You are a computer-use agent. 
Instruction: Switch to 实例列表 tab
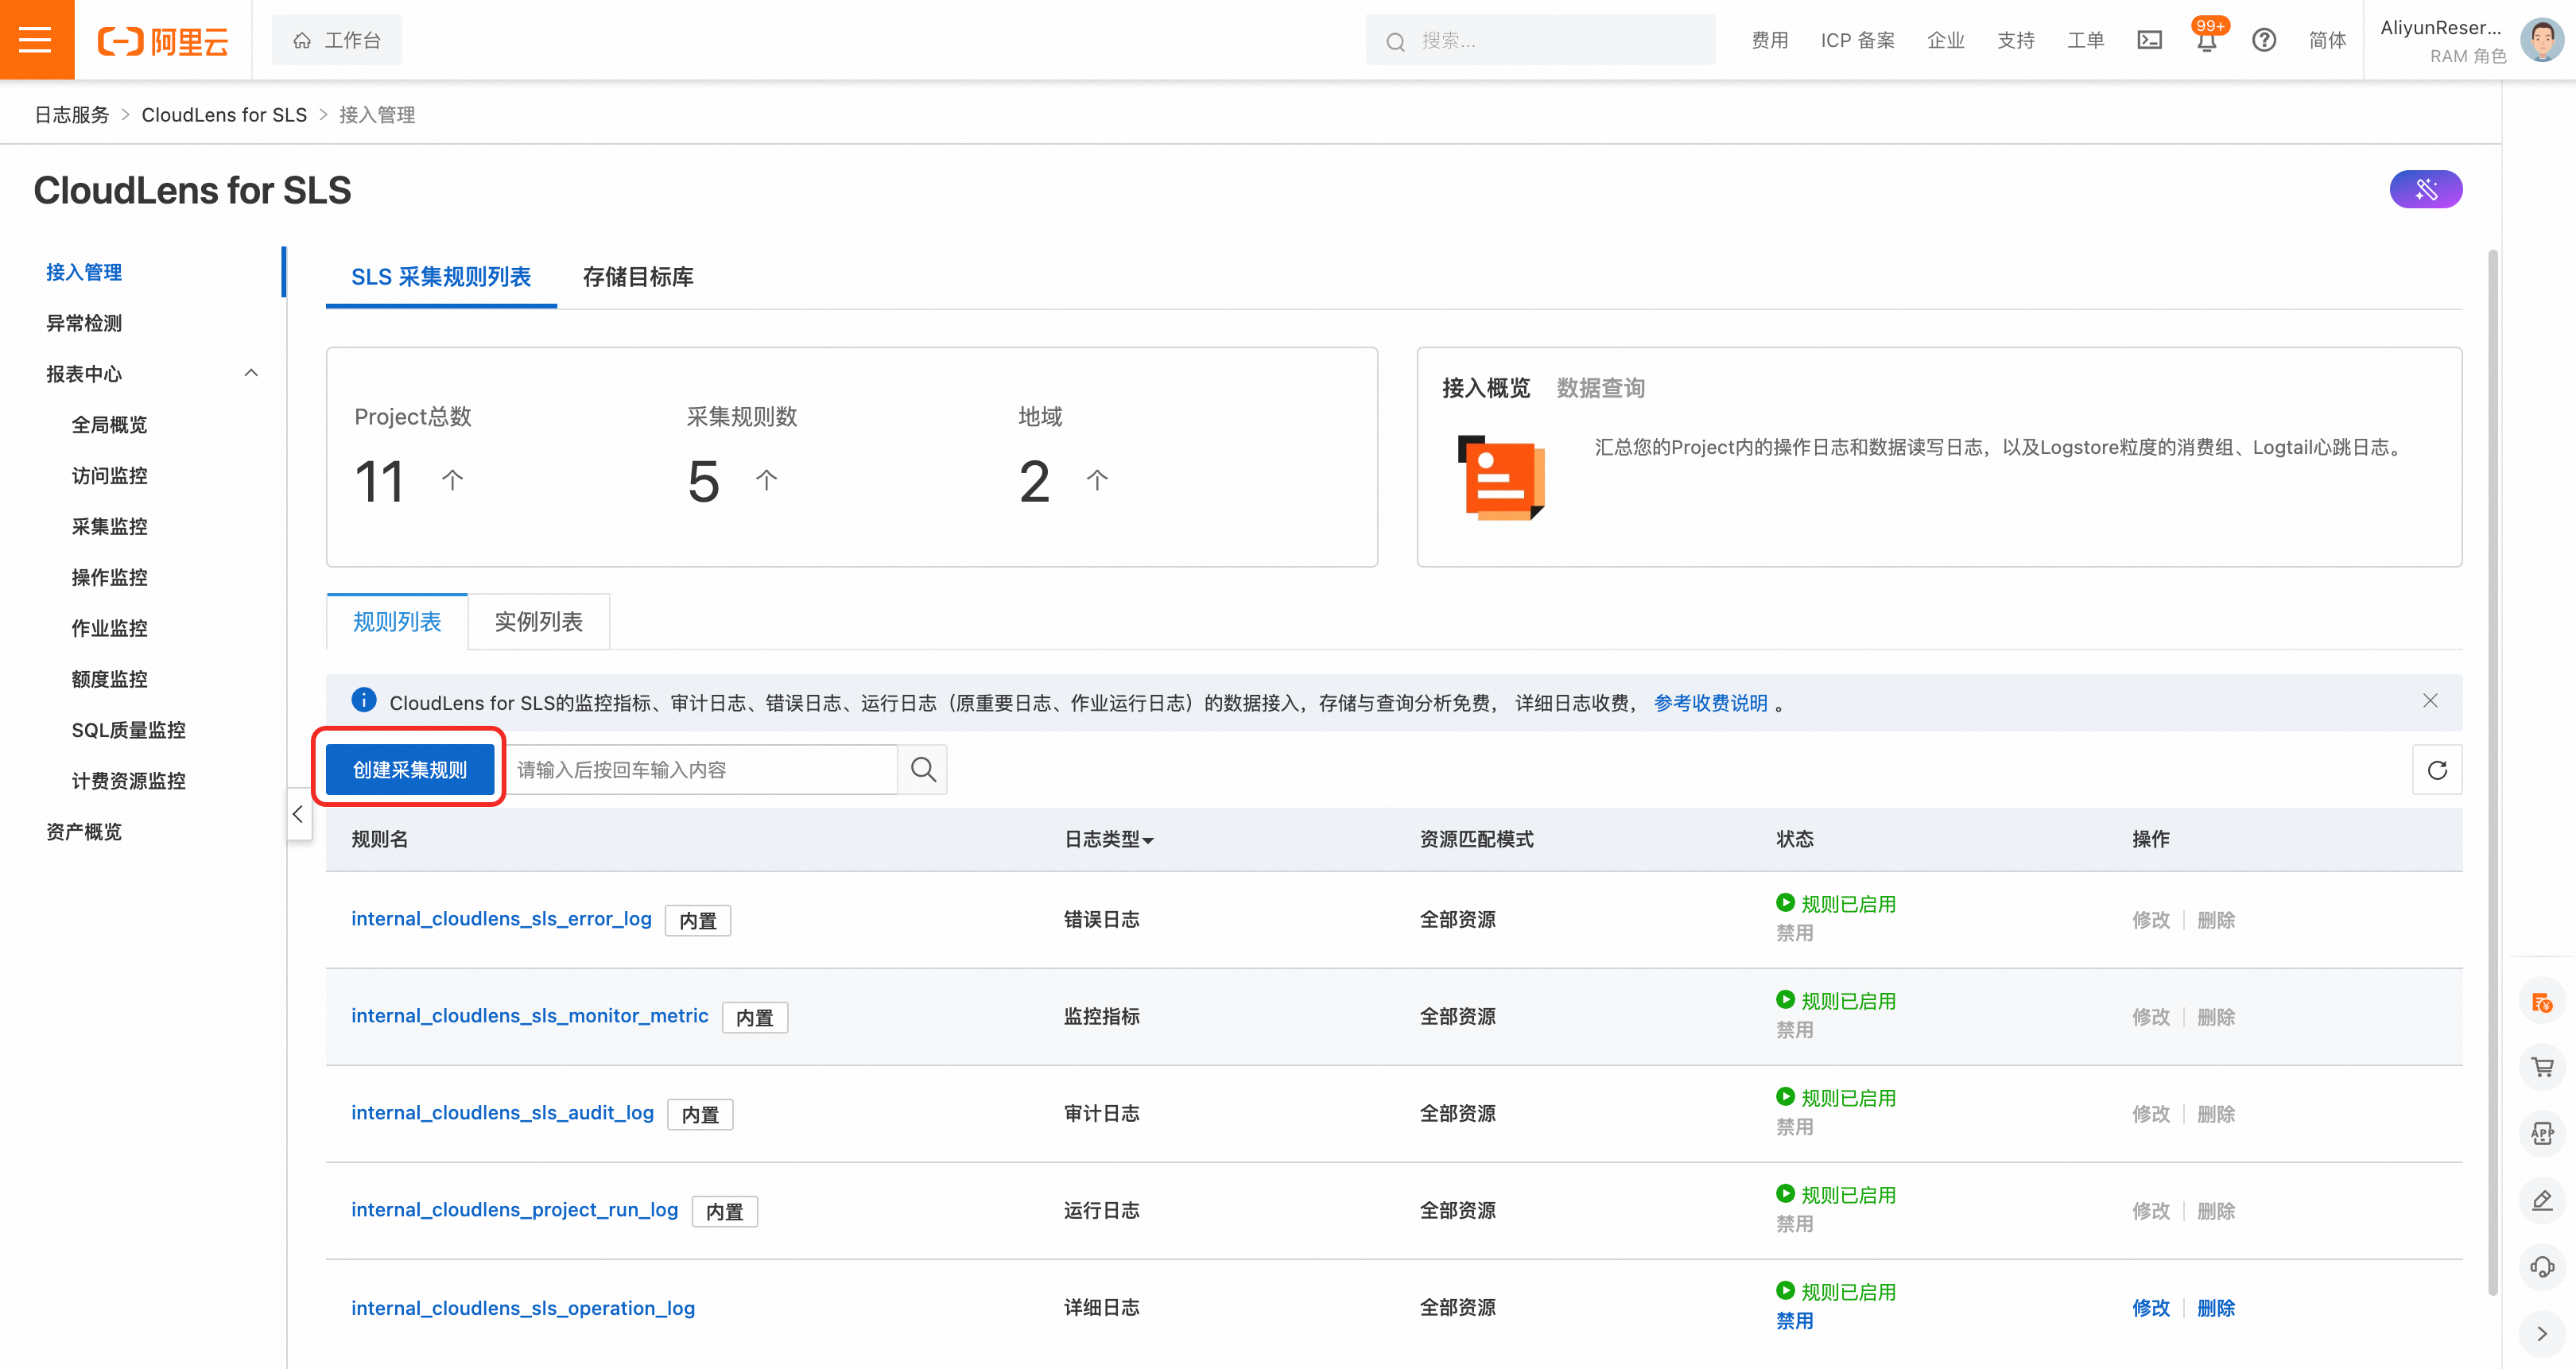(539, 622)
